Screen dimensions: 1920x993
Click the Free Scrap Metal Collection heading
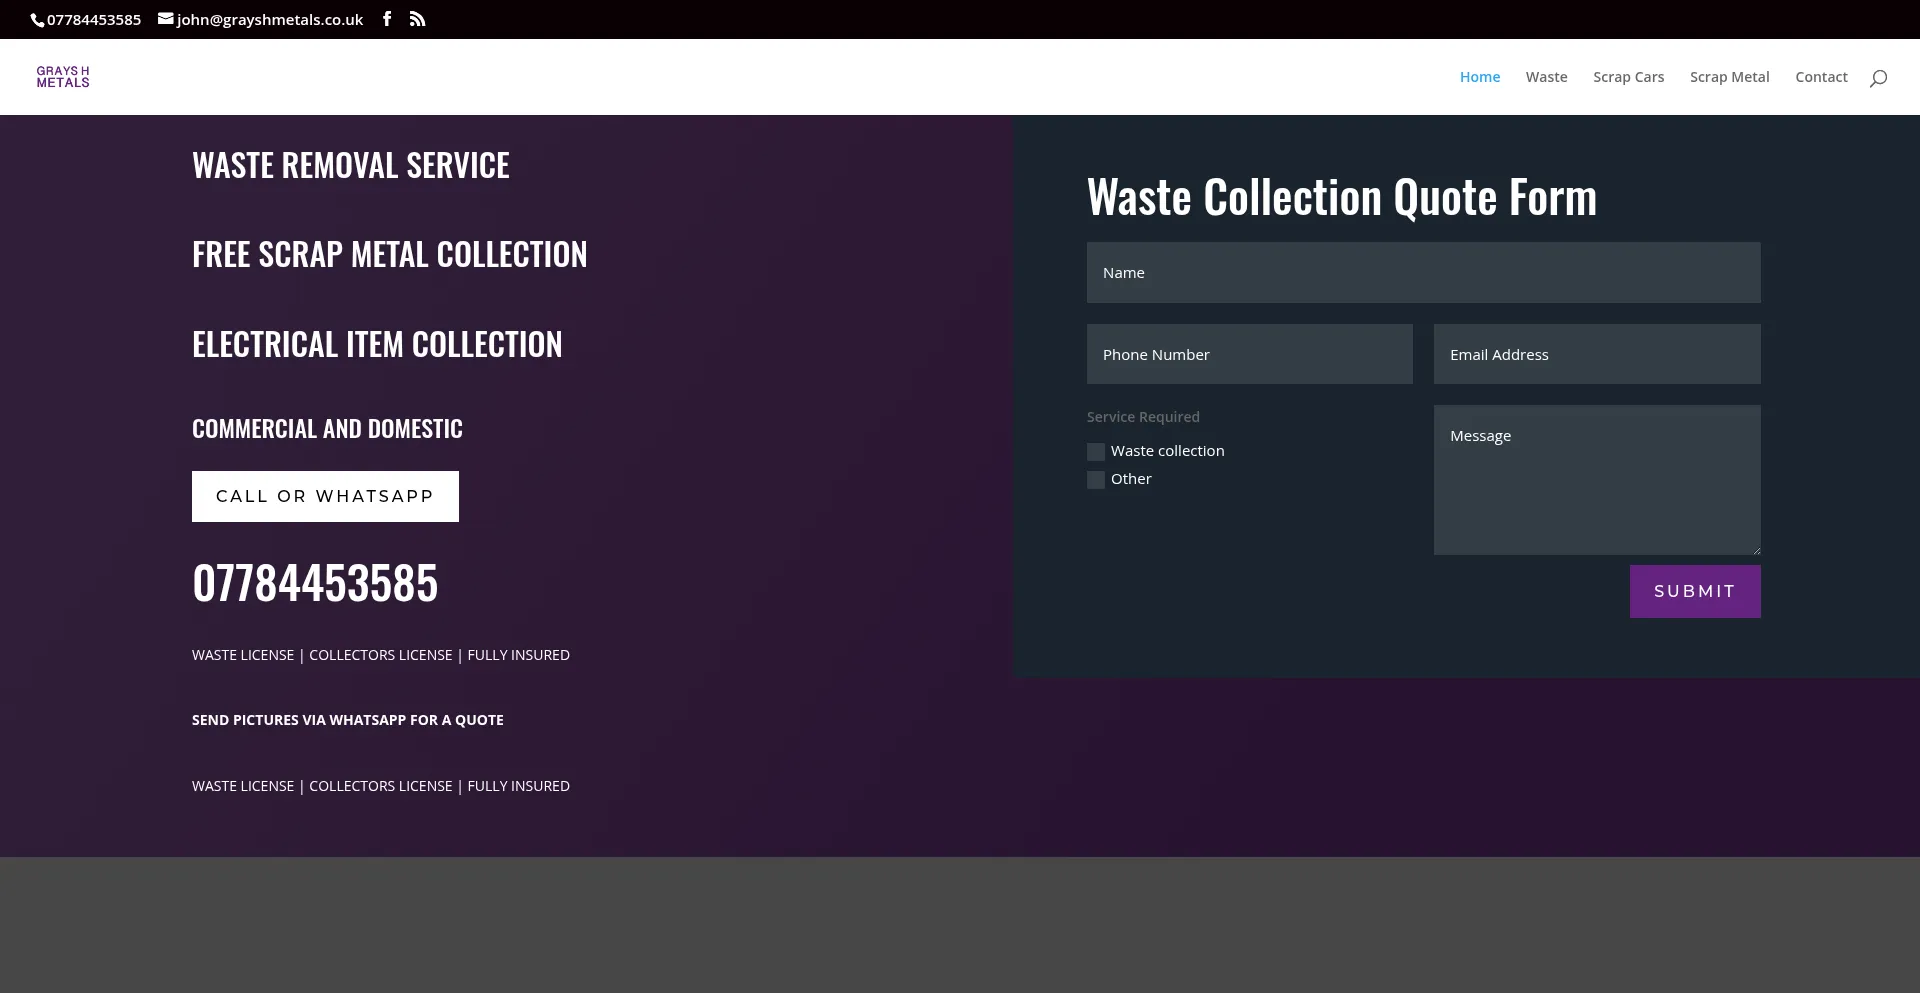coord(390,254)
